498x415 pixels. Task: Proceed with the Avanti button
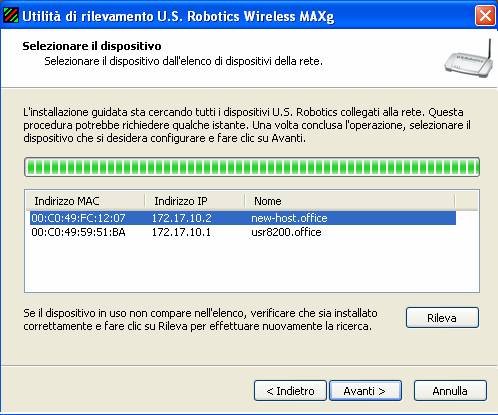coord(365,391)
